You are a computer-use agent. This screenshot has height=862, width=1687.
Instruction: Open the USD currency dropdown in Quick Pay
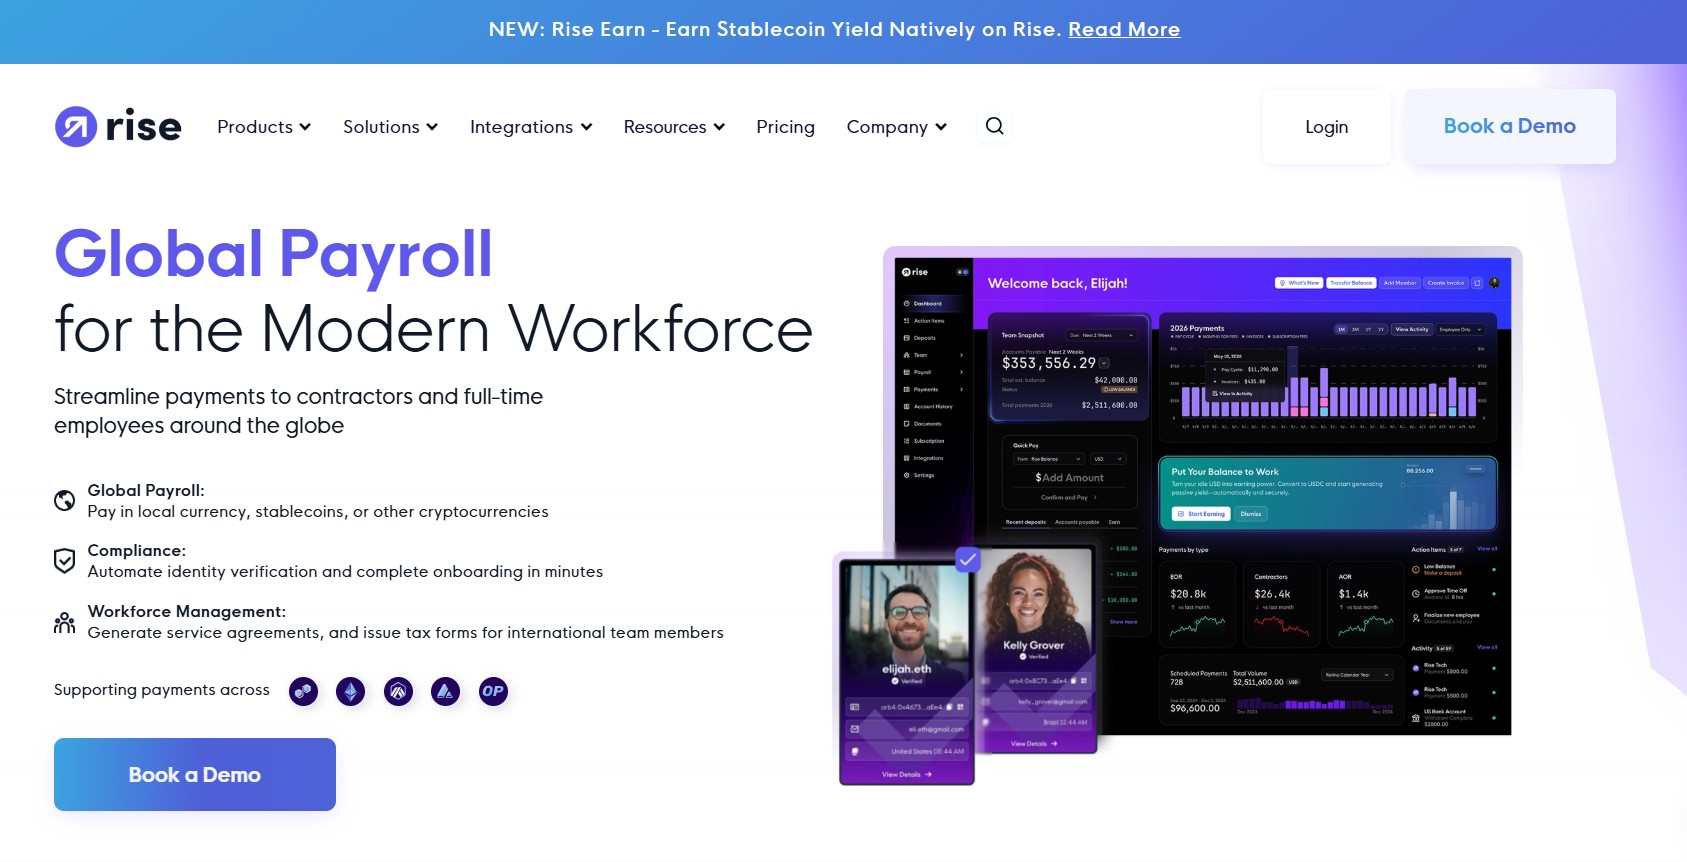coord(1107,459)
